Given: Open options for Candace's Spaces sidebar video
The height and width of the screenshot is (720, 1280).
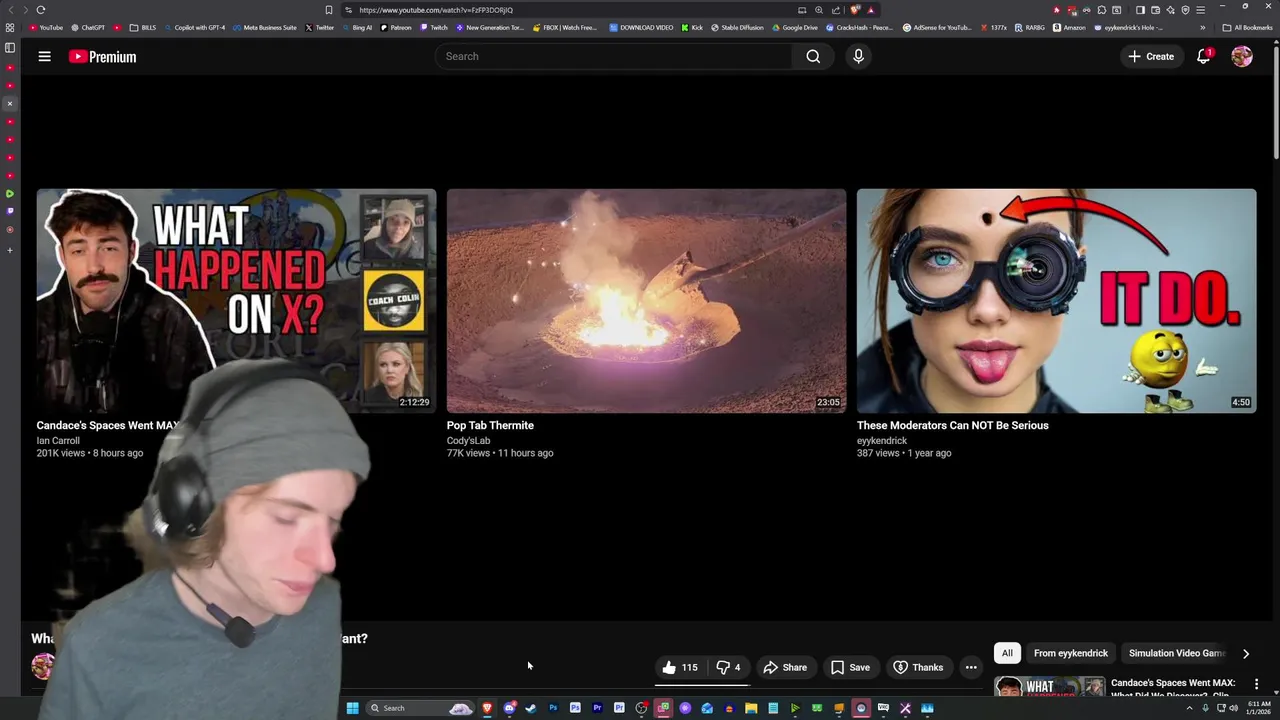Looking at the screenshot, I should [1257, 684].
